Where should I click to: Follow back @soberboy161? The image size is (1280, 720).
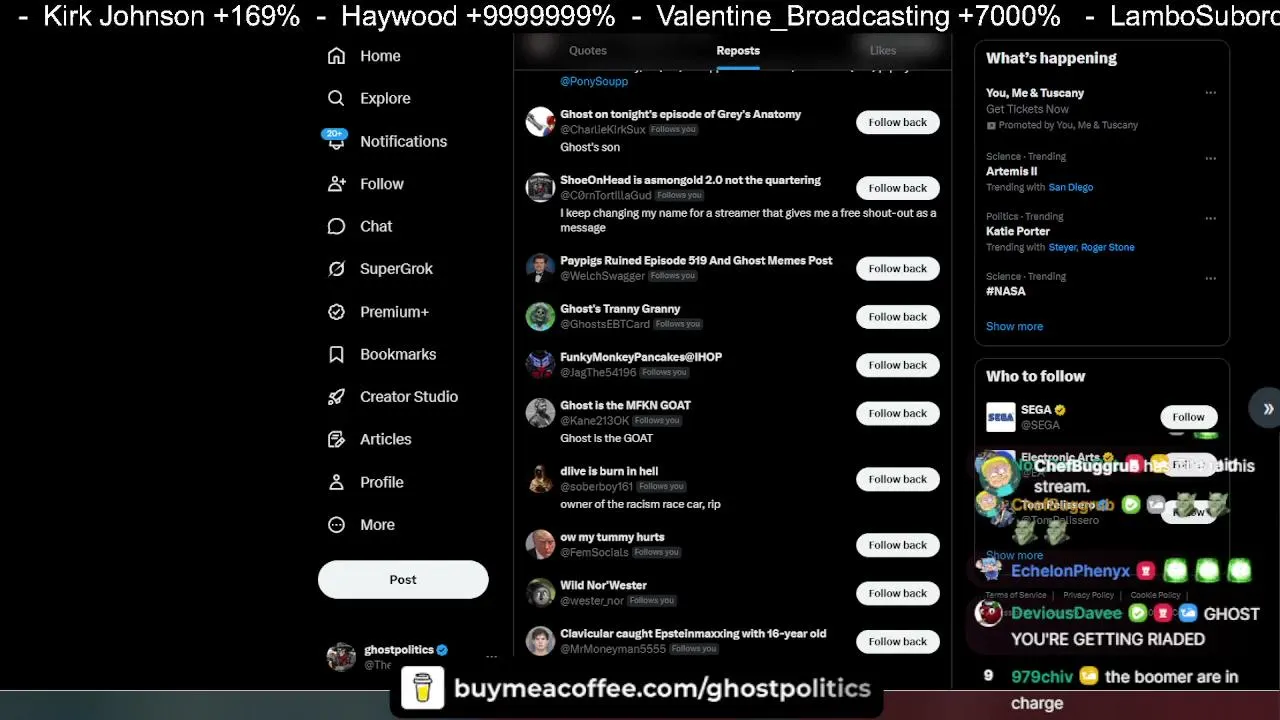(898, 479)
